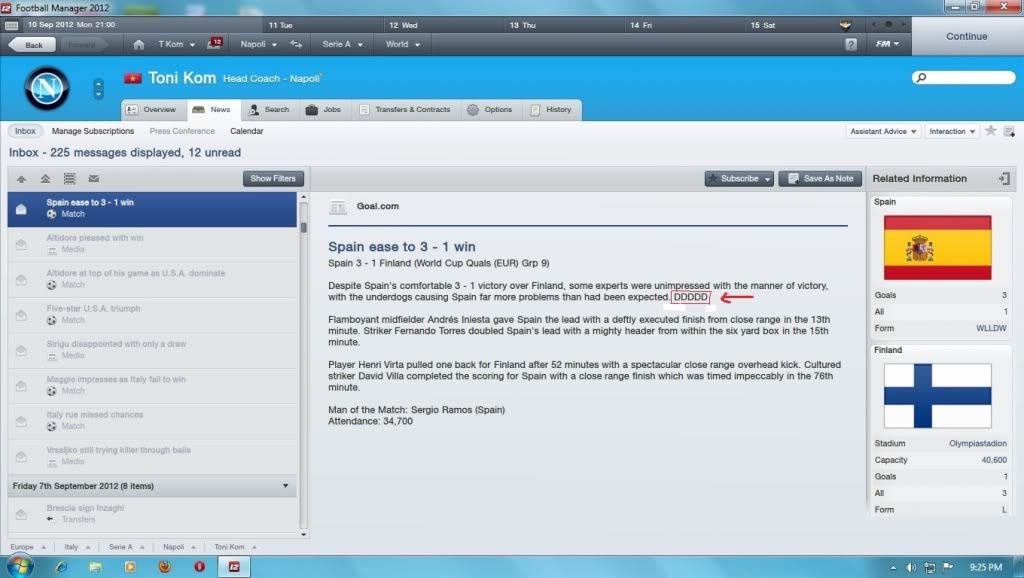Click the envelope icon in inbox toolbar
Viewport: 1024px width, 578px height.
93,178
